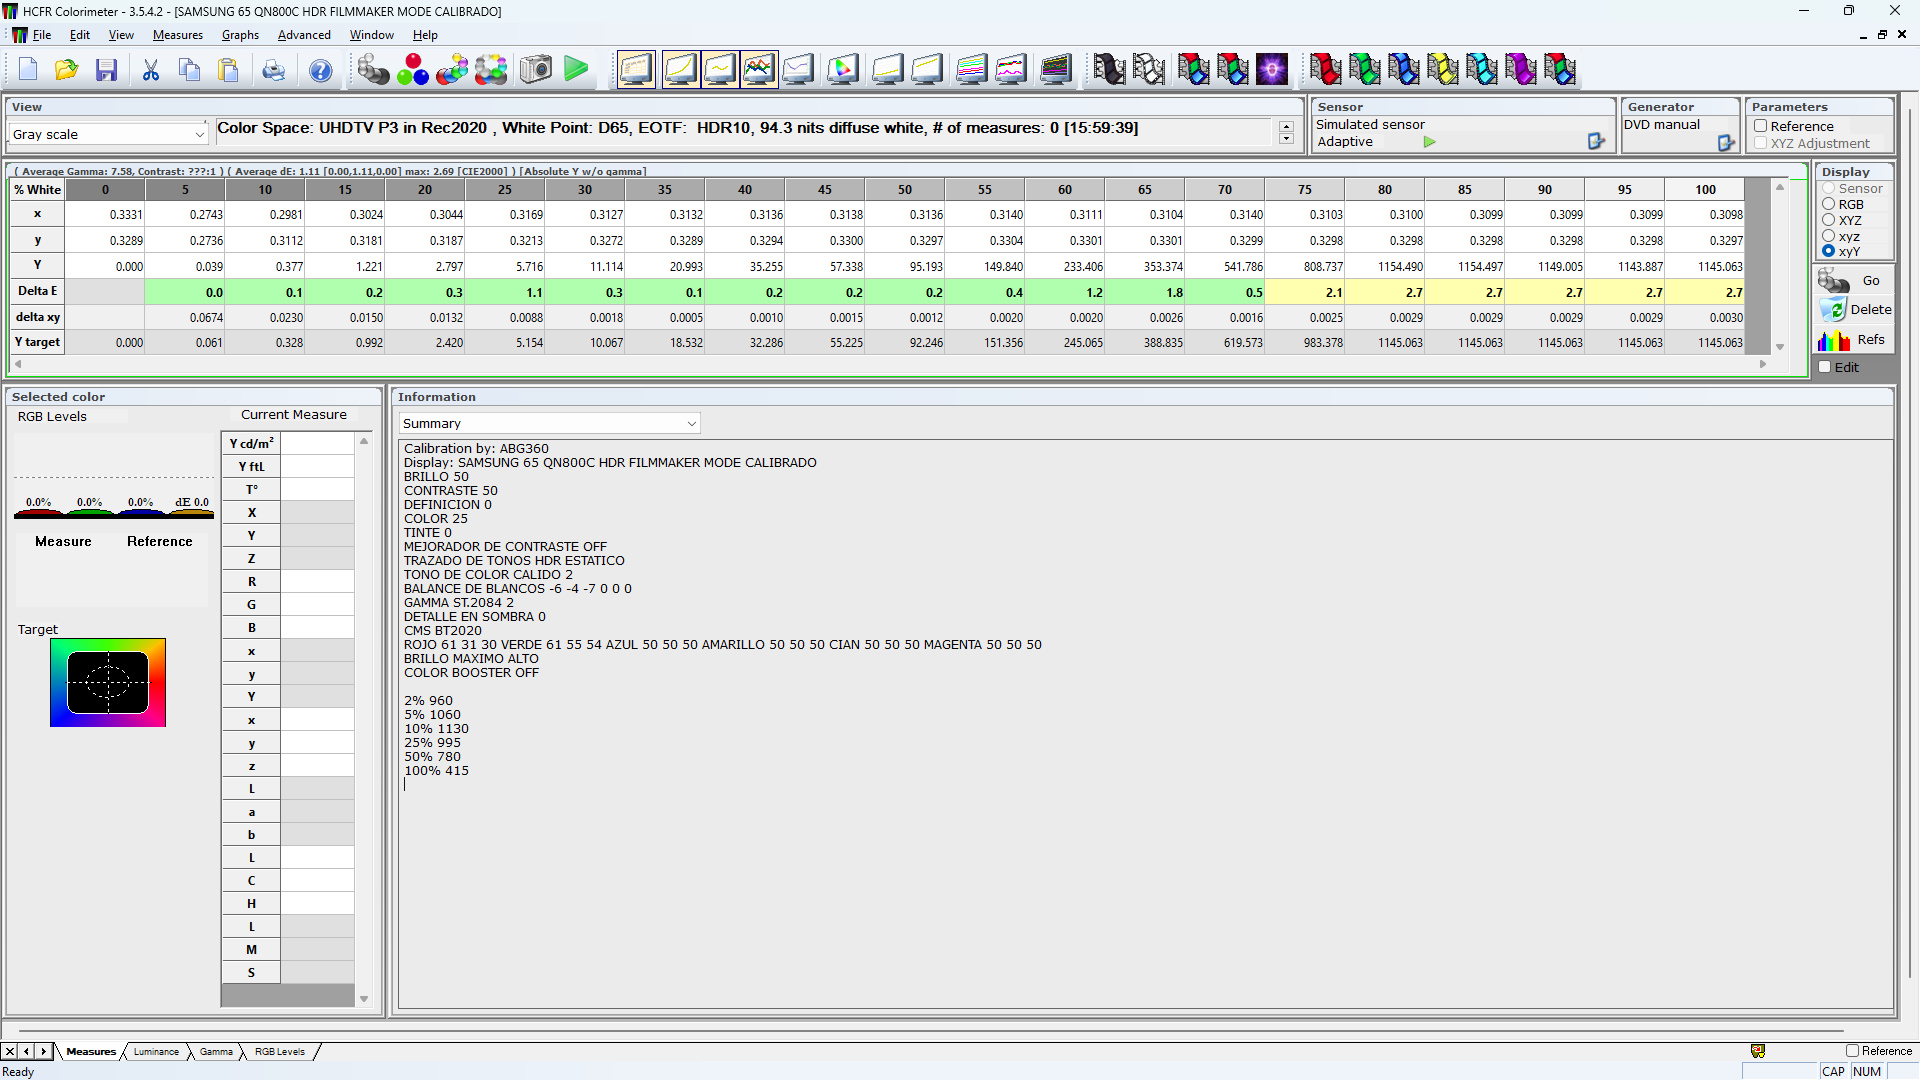Screen dimensions: 1920x1080
Task: Take a snapshot with the camera icon
Action: point(535,69)
